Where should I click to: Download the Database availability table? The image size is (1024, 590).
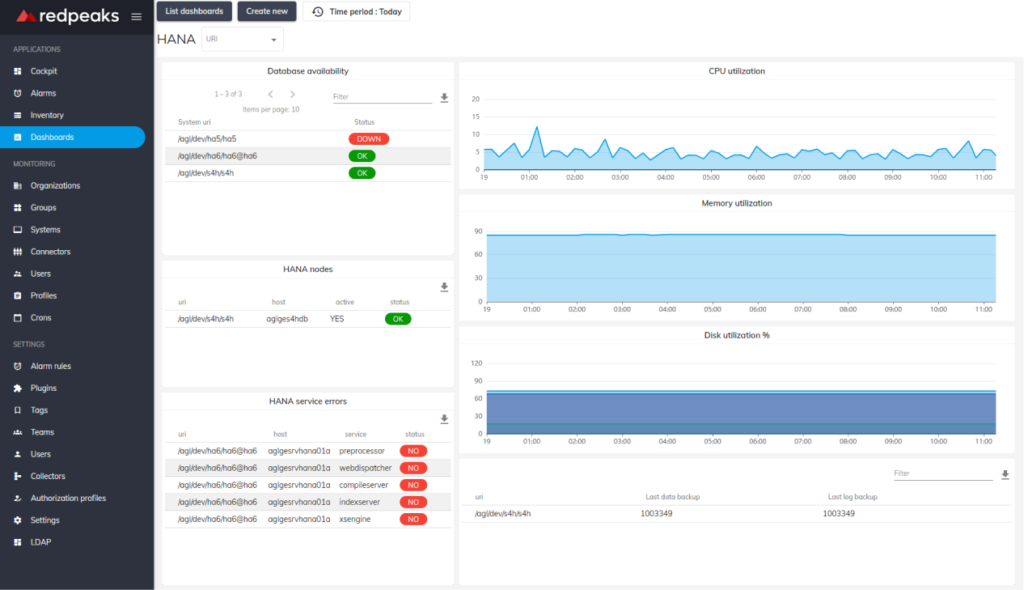(444, 98)
